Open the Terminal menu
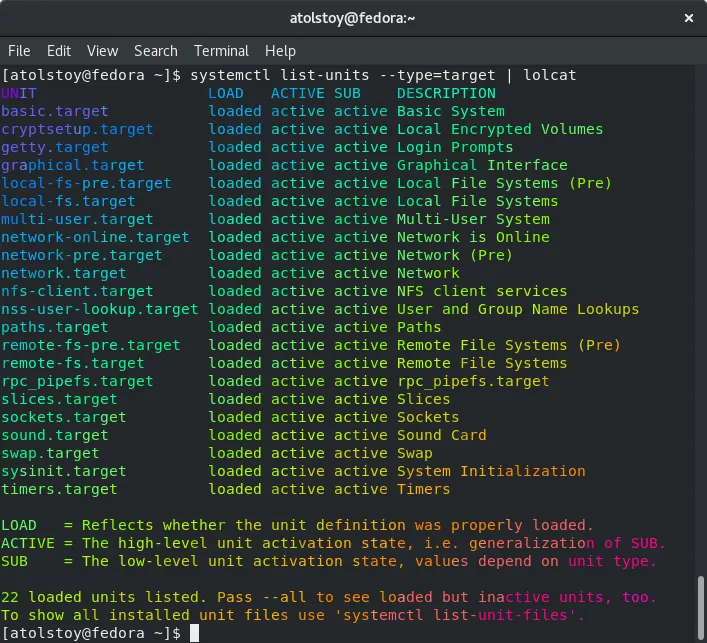This screenshot has width=707, height=643. (221, 50)
